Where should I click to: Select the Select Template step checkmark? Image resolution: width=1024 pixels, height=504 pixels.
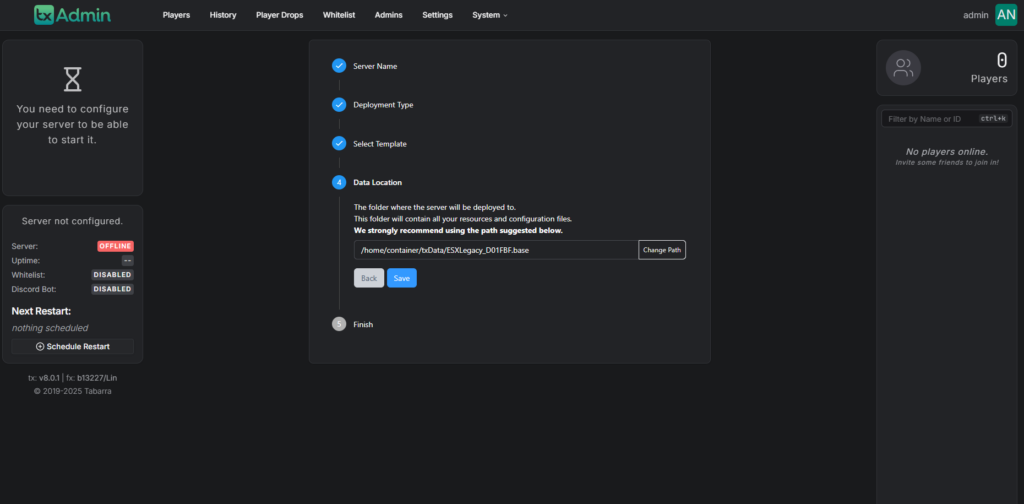pyautogui.click(x=338, y=144)
